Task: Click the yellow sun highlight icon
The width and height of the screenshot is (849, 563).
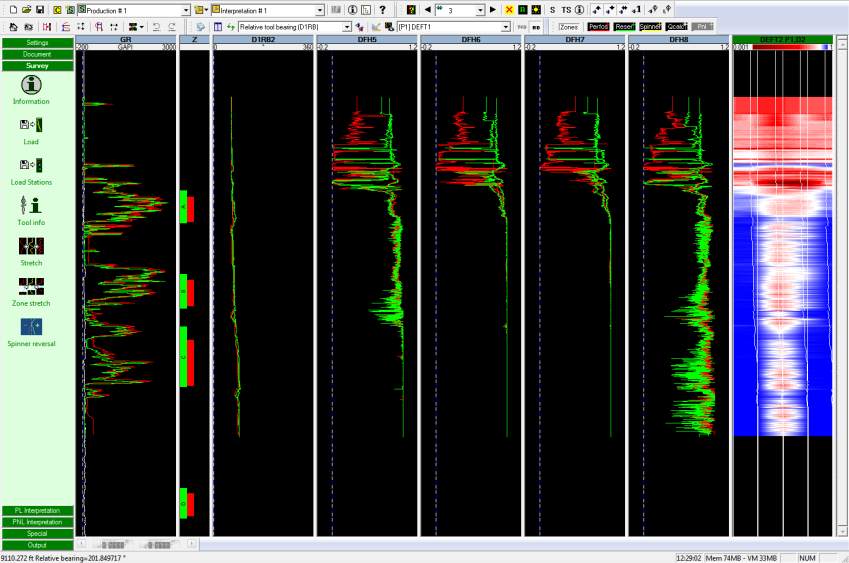Action: click(x=536, y=10)
